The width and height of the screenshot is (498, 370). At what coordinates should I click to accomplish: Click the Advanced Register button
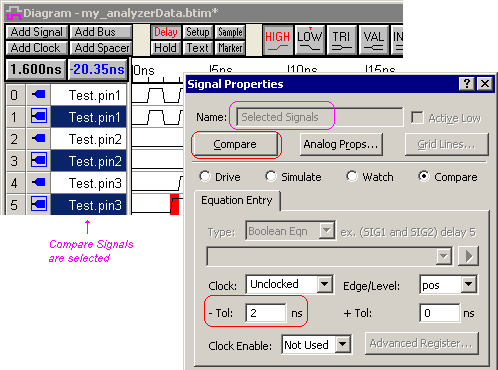(x=422, y=343)
